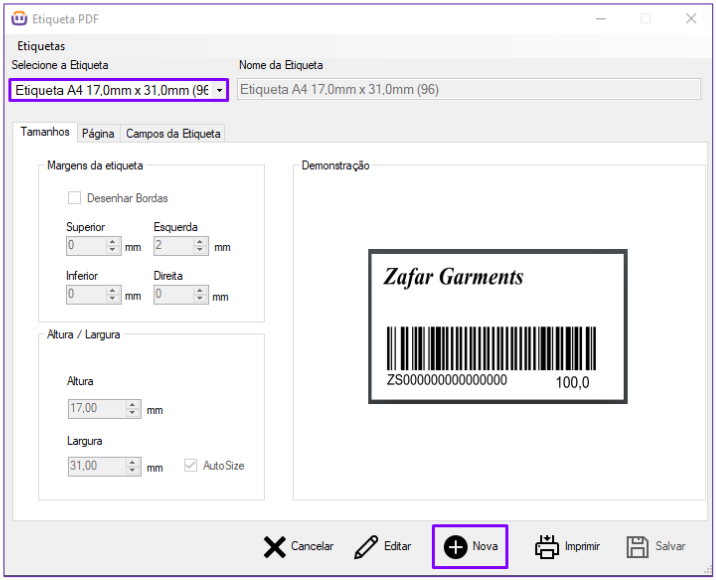Open the Campos da Etiqueta tab

pos(173,133)
